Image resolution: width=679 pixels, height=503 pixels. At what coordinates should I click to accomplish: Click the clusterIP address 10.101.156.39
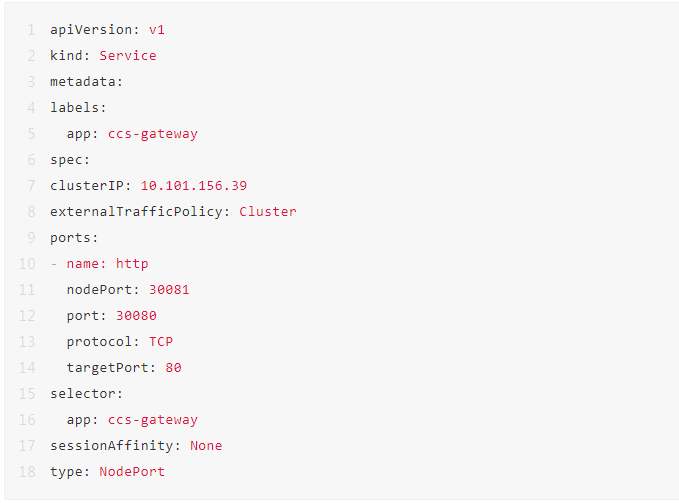(x=193, y=186)
